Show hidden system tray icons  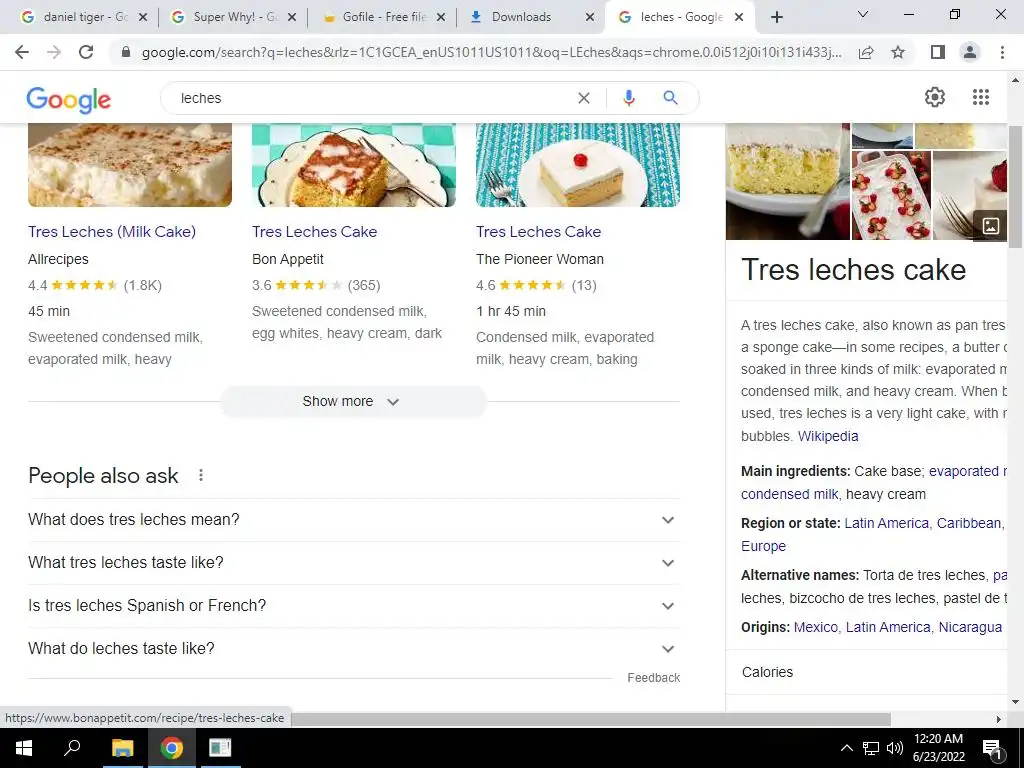click(846, 748)
